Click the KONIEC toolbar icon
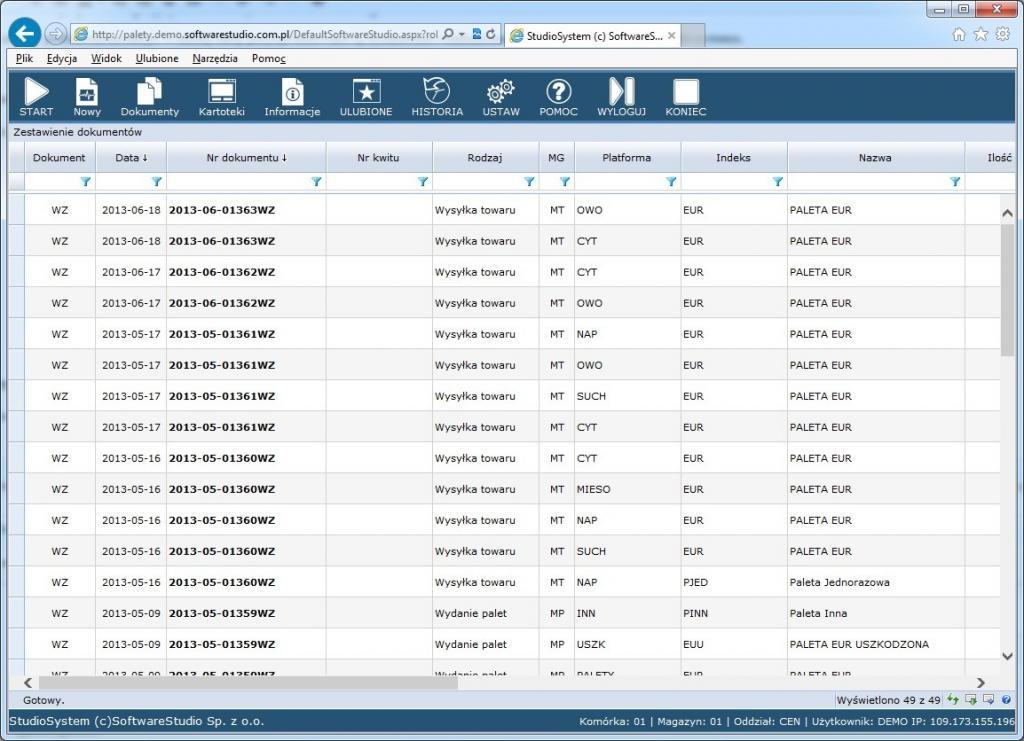 (685, 93)
